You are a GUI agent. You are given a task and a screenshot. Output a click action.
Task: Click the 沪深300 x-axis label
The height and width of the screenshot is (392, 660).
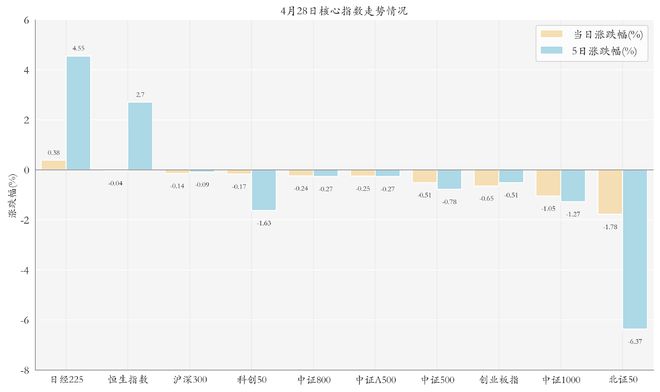click(190, 379)
